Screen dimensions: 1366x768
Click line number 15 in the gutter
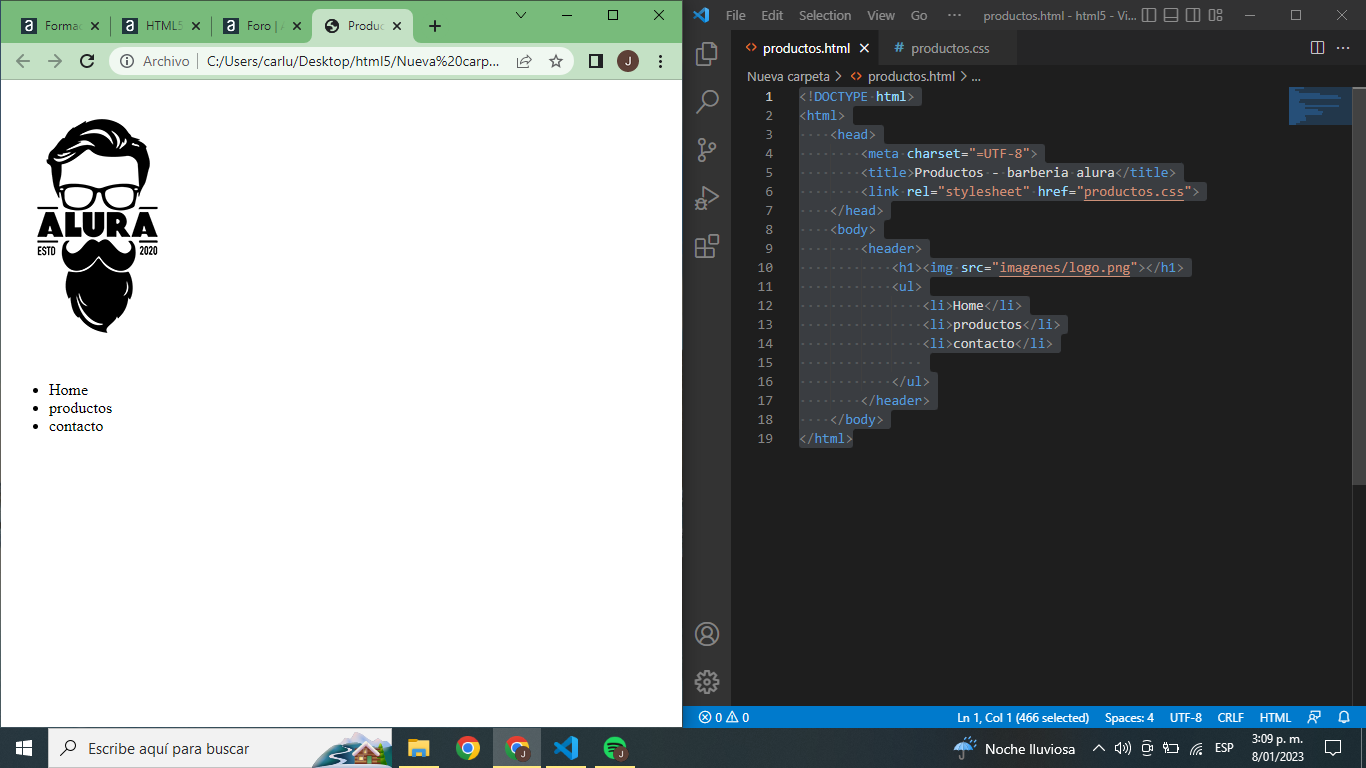[765, 362]
